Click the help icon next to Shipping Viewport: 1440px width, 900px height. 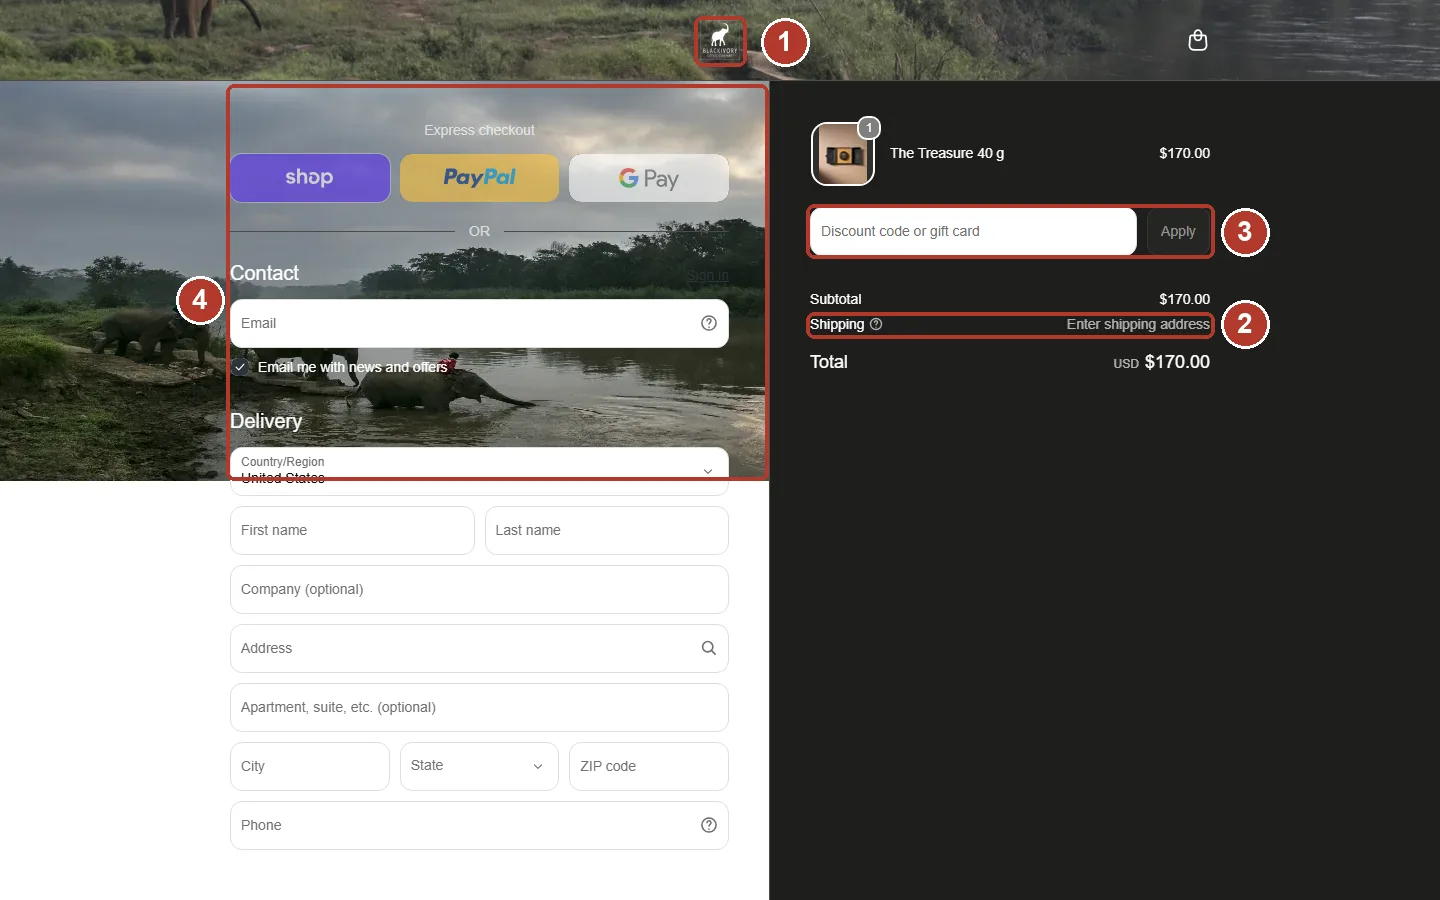876,324
